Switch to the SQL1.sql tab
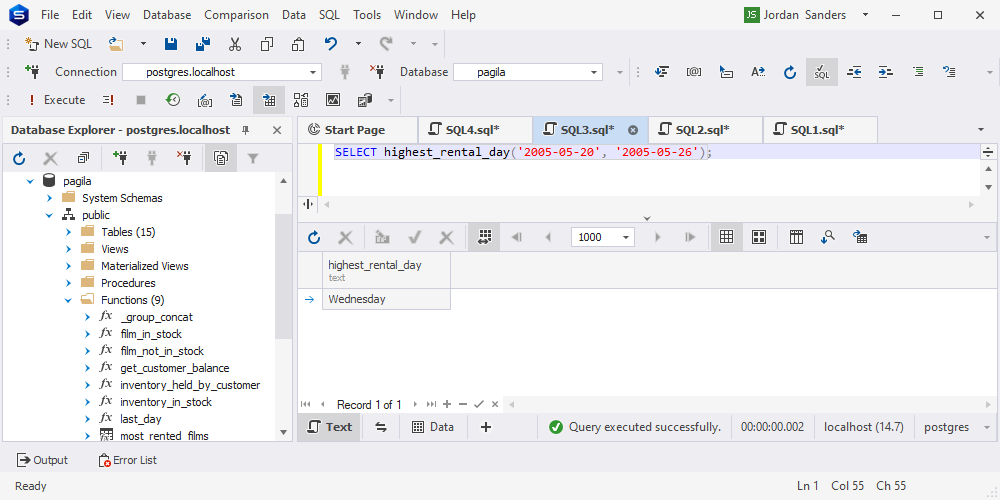This screenshot has width=1000, height=500. [818, 130]
